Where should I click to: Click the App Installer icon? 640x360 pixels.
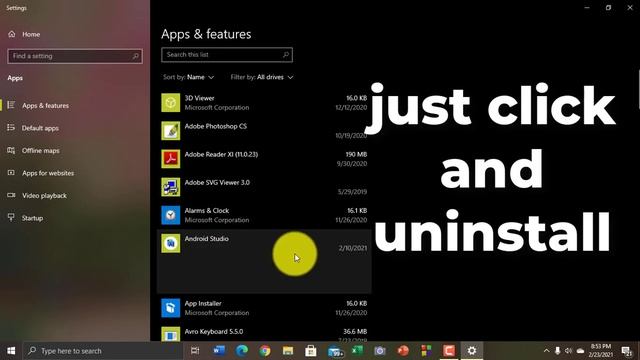tap(171, 308)
